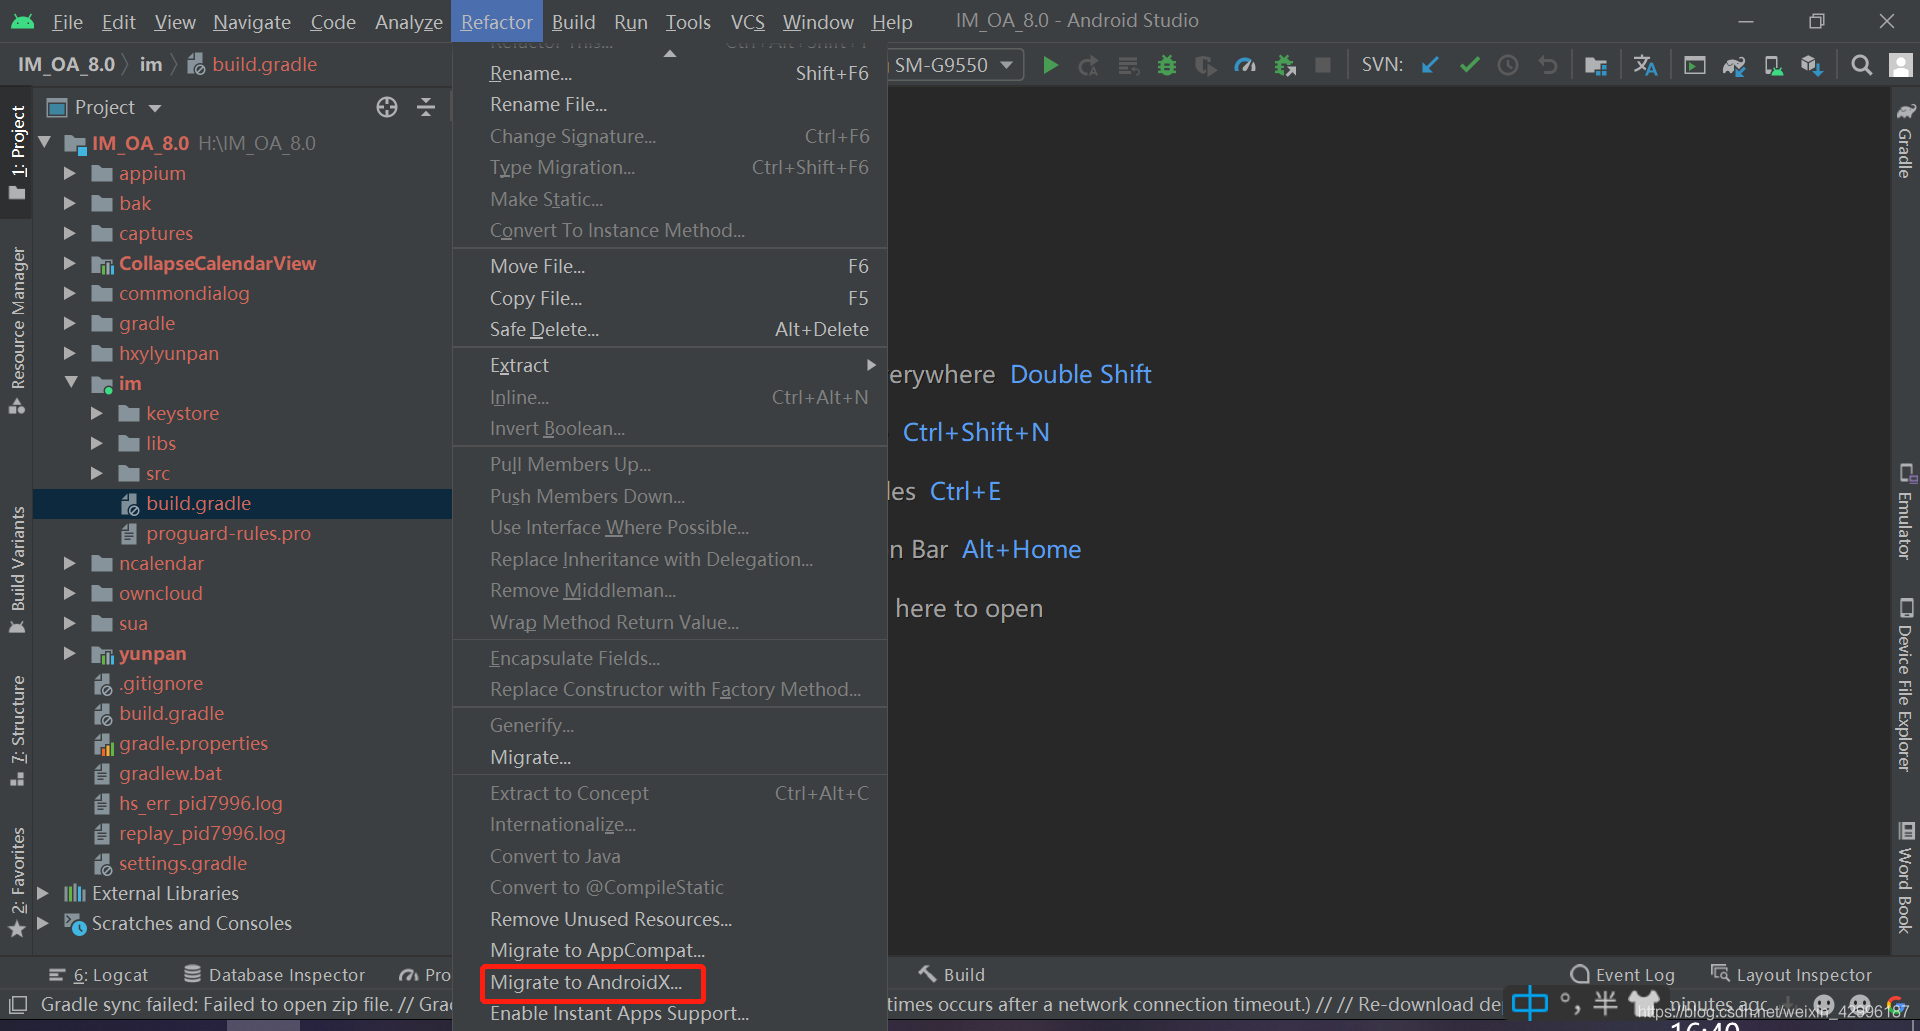Open the Event Log tab
The image size is (1920, 1031).
coord(1622,975)
